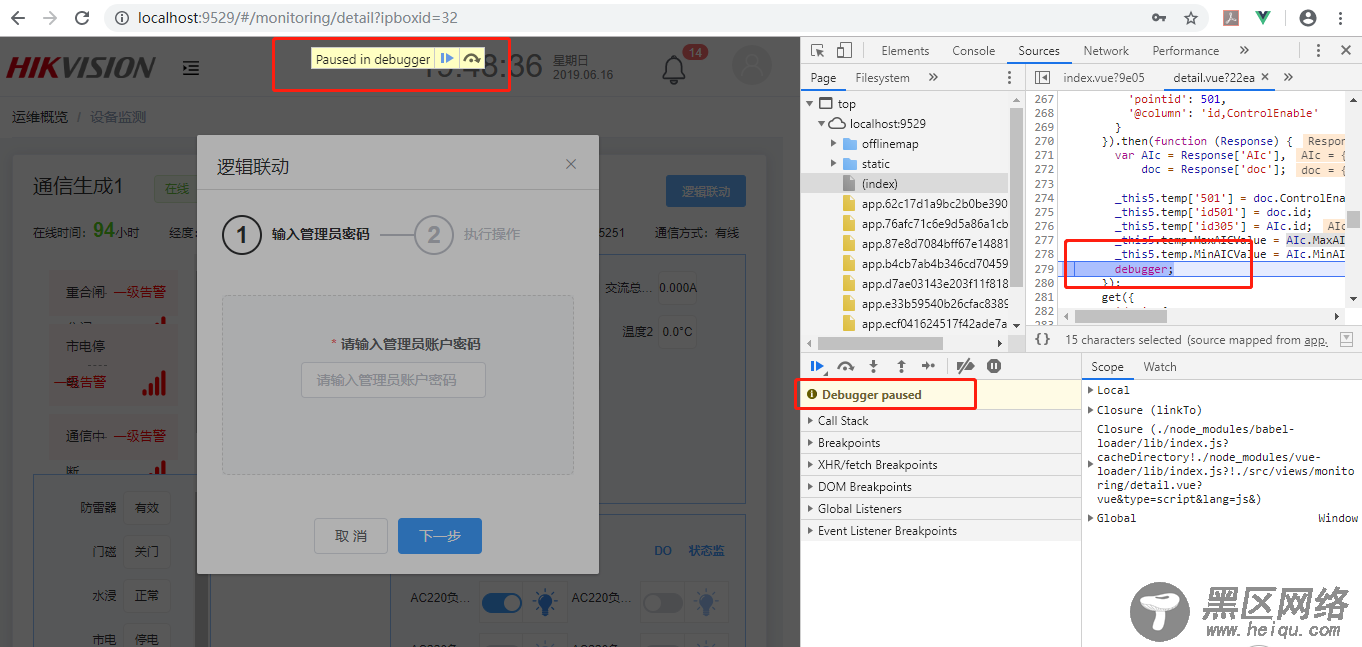Turn on the disabled AC220 switch
Image resolution: width=1362 pixels, height=647 pixels.
663,603
